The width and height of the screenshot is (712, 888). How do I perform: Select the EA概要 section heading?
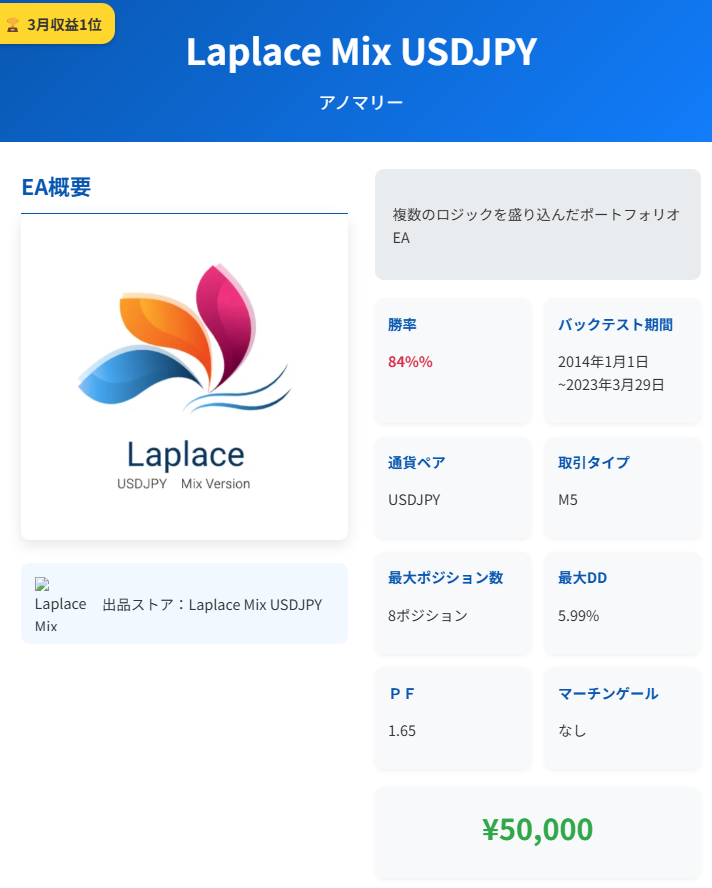pos(56,187)
